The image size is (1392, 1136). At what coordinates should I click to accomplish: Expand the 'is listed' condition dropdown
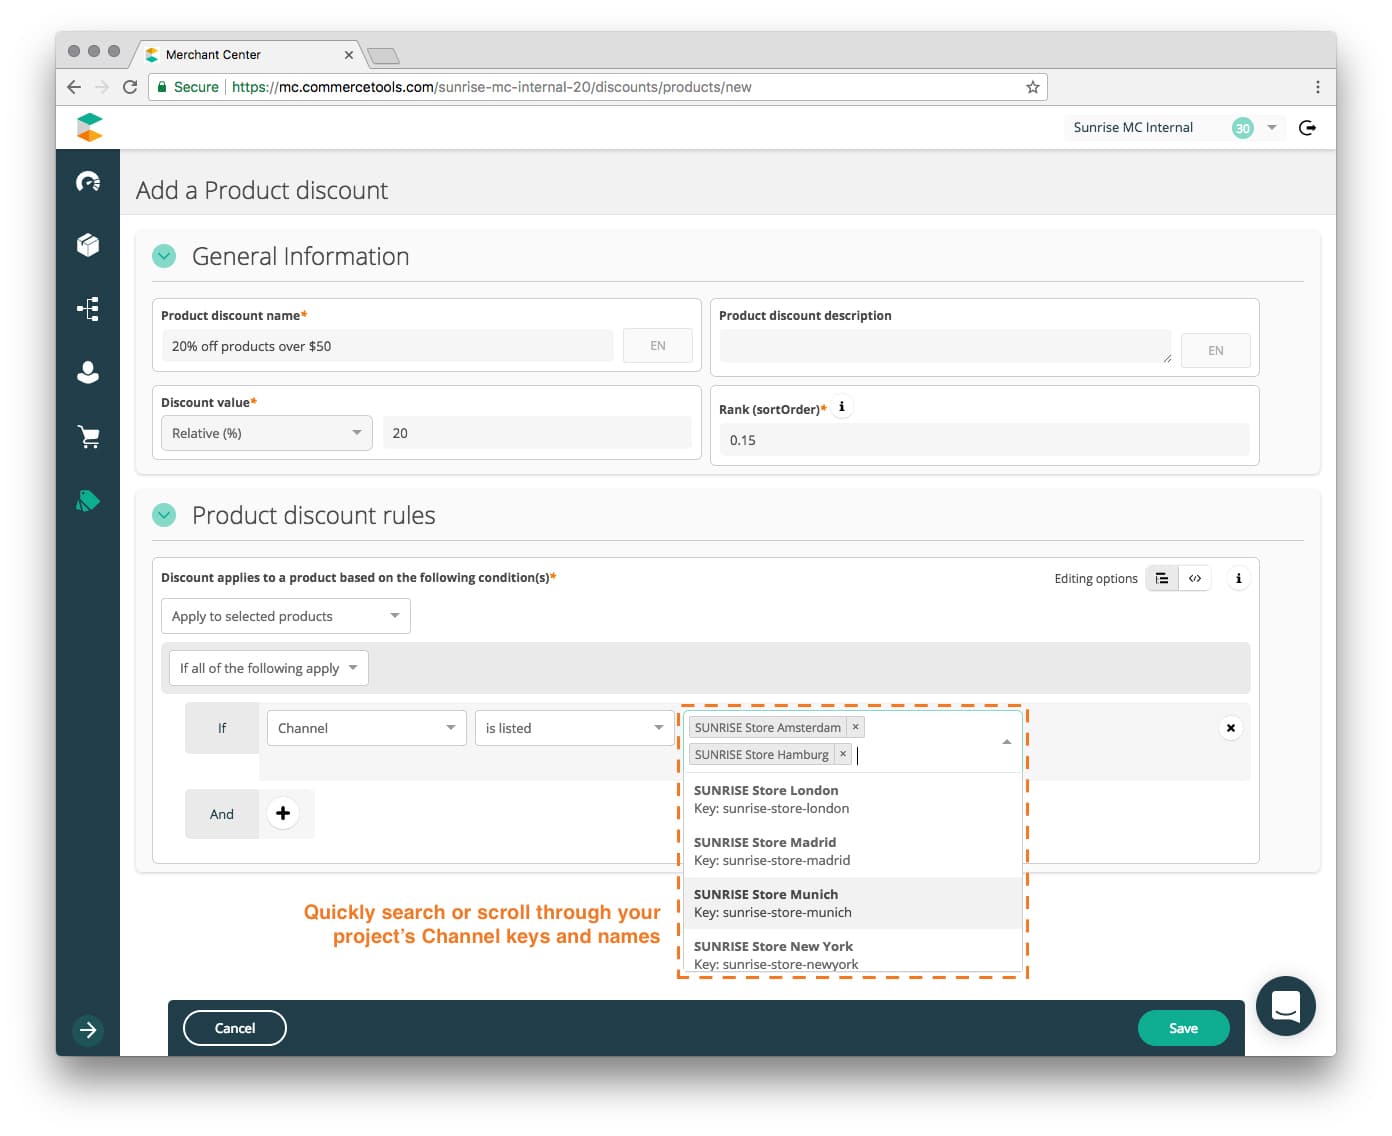(x=574, y=728)
